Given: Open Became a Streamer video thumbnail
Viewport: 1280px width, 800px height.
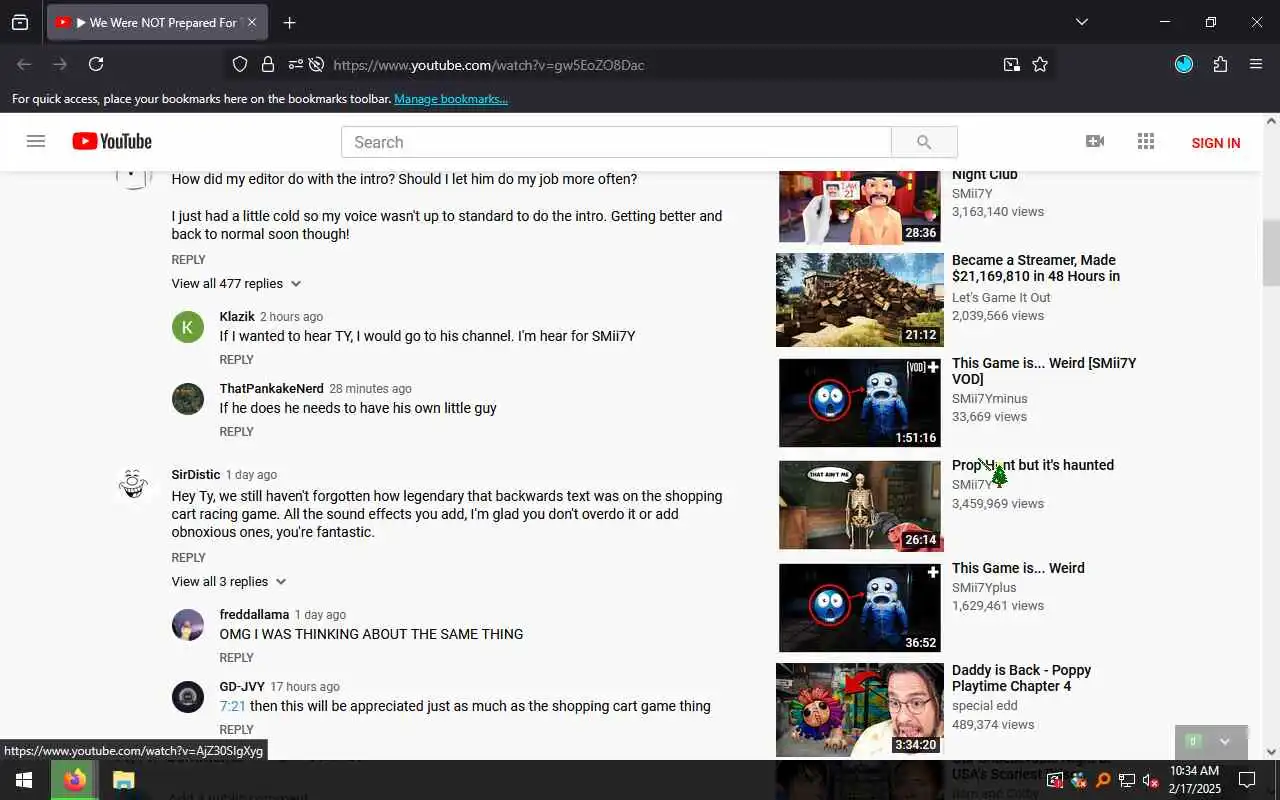Looking at the screenshot, I should pos(859,300).
